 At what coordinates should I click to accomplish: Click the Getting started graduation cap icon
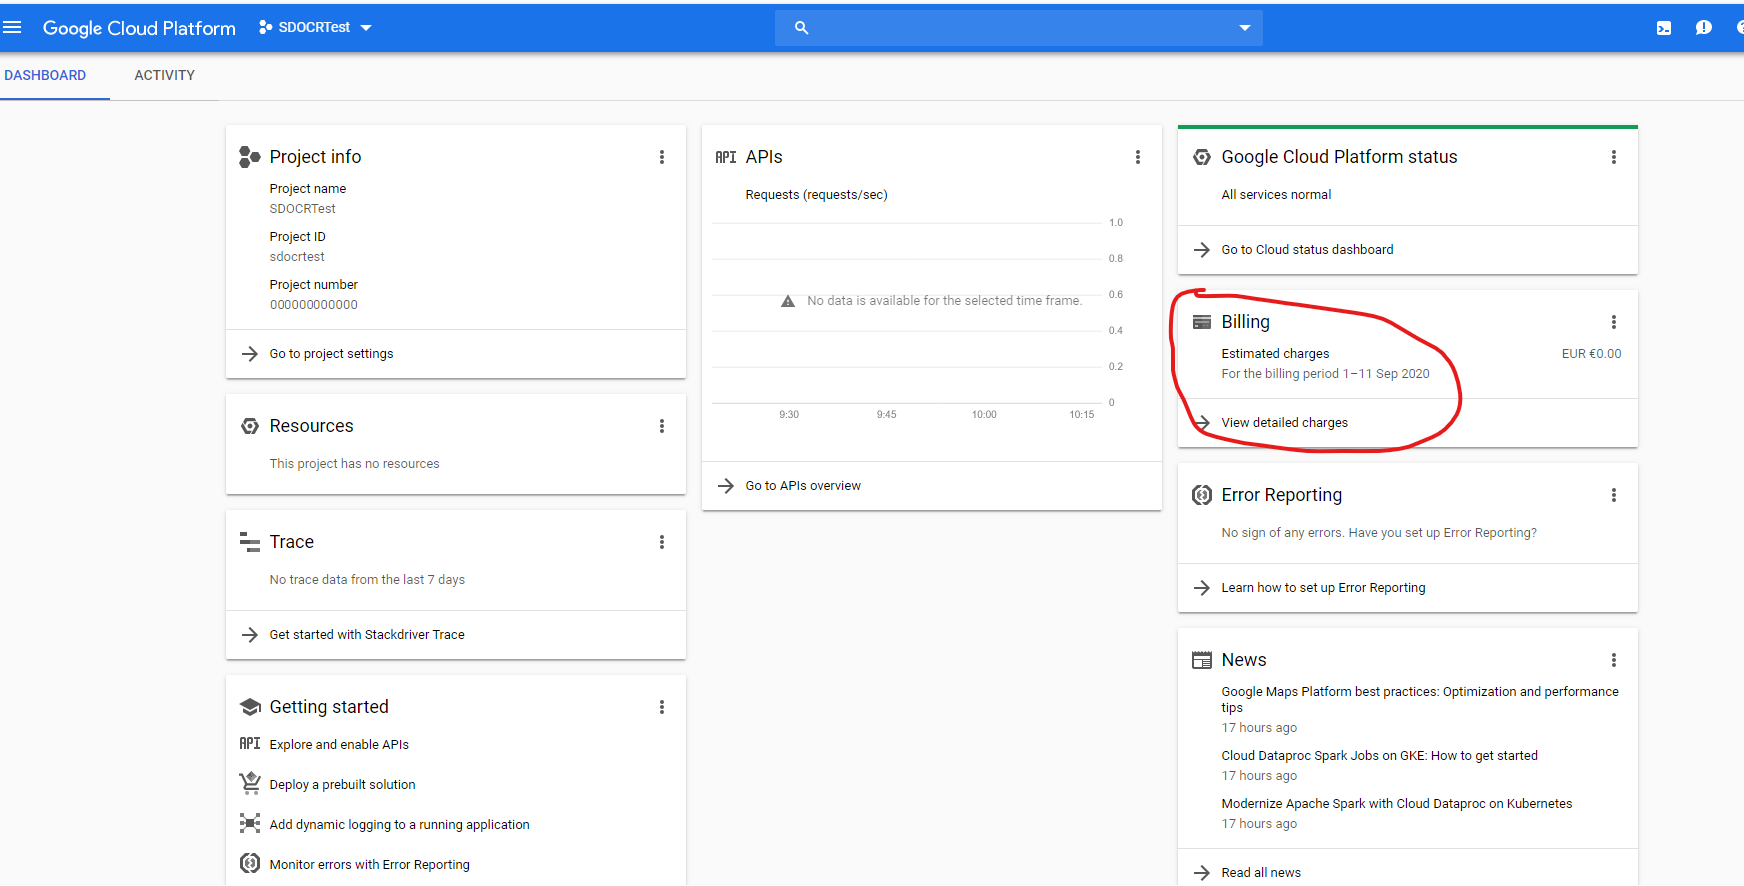250,707
